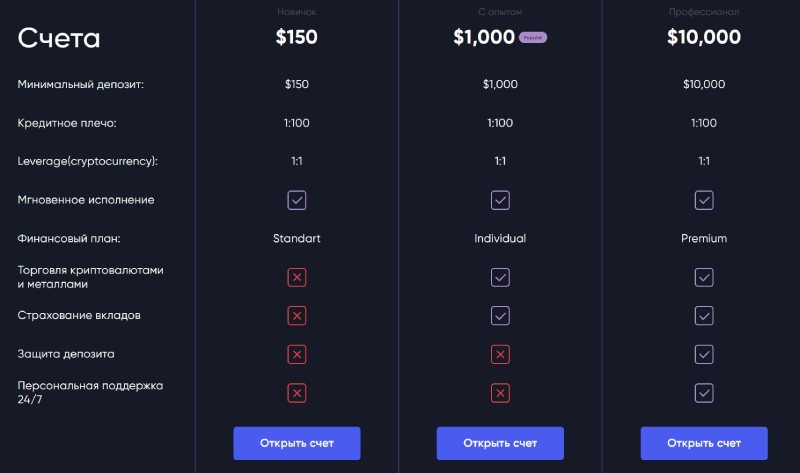Open account button under $10,000 plan
The height and width of the screenshot is (473, 800).
coord(704,443)
